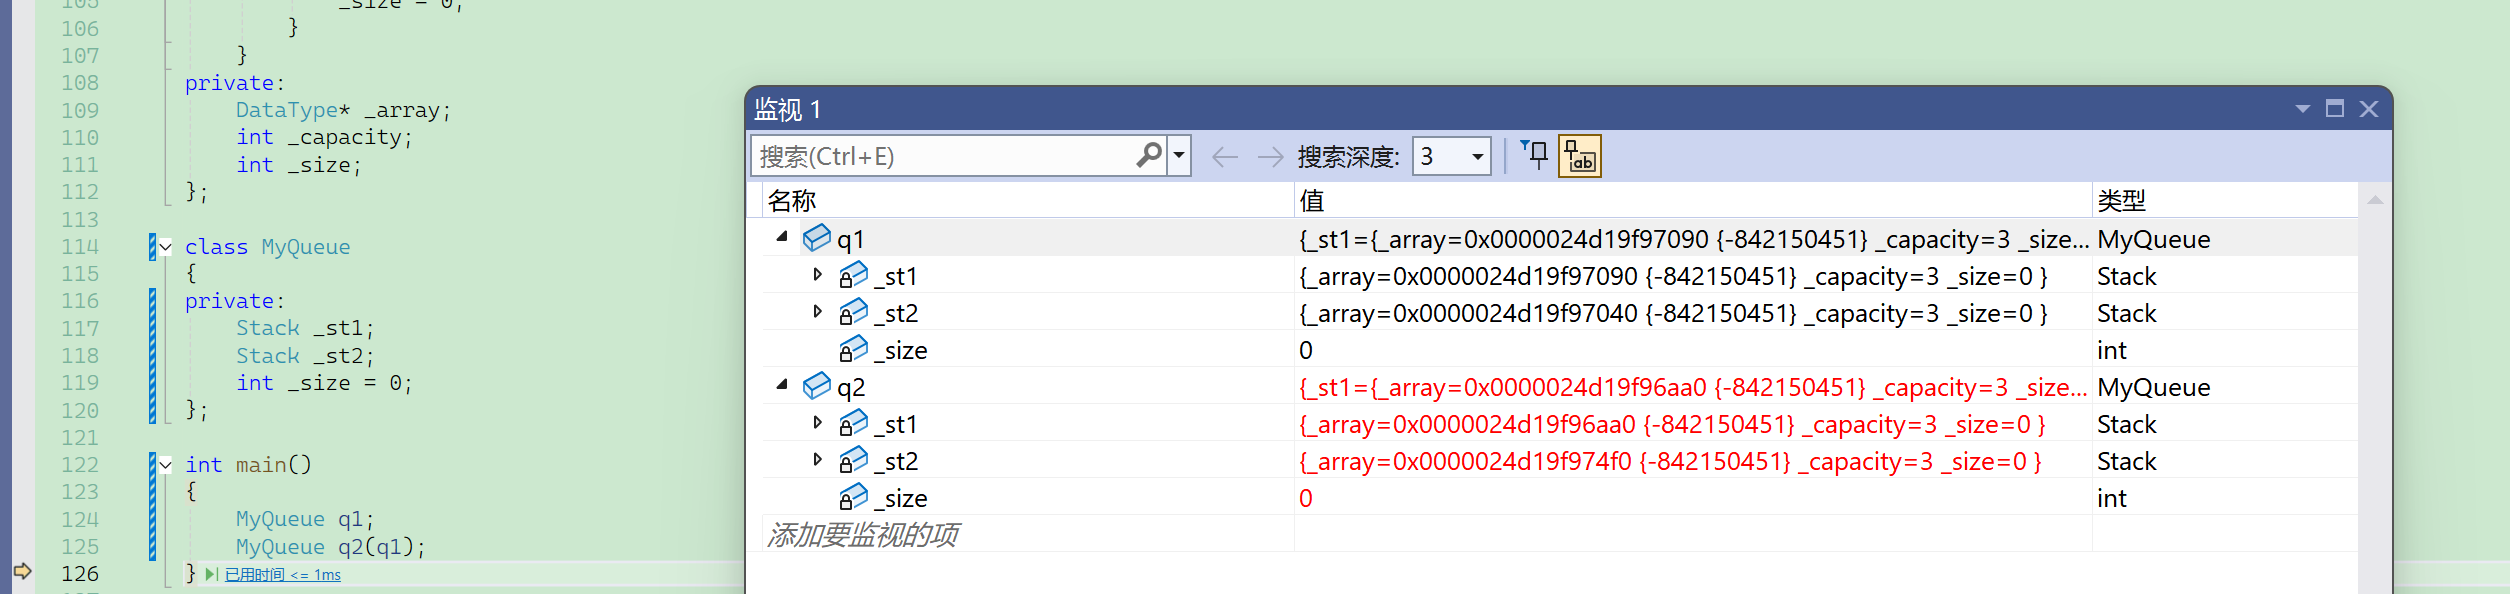
Task: Expand _st2 under q1
Action: tap(817, 312)
